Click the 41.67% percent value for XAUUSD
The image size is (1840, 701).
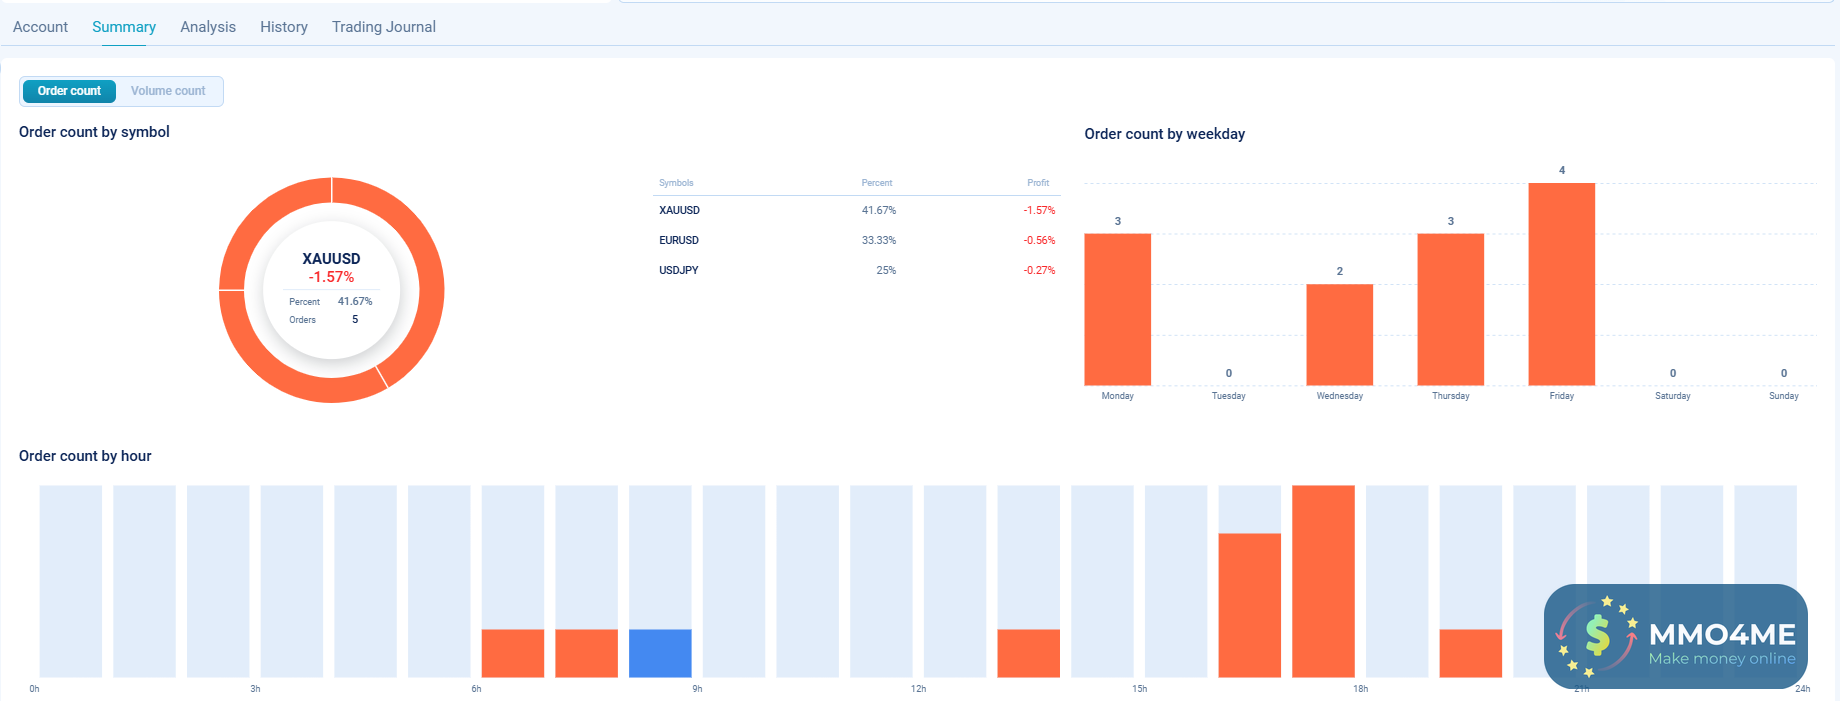tap(879, 210)
